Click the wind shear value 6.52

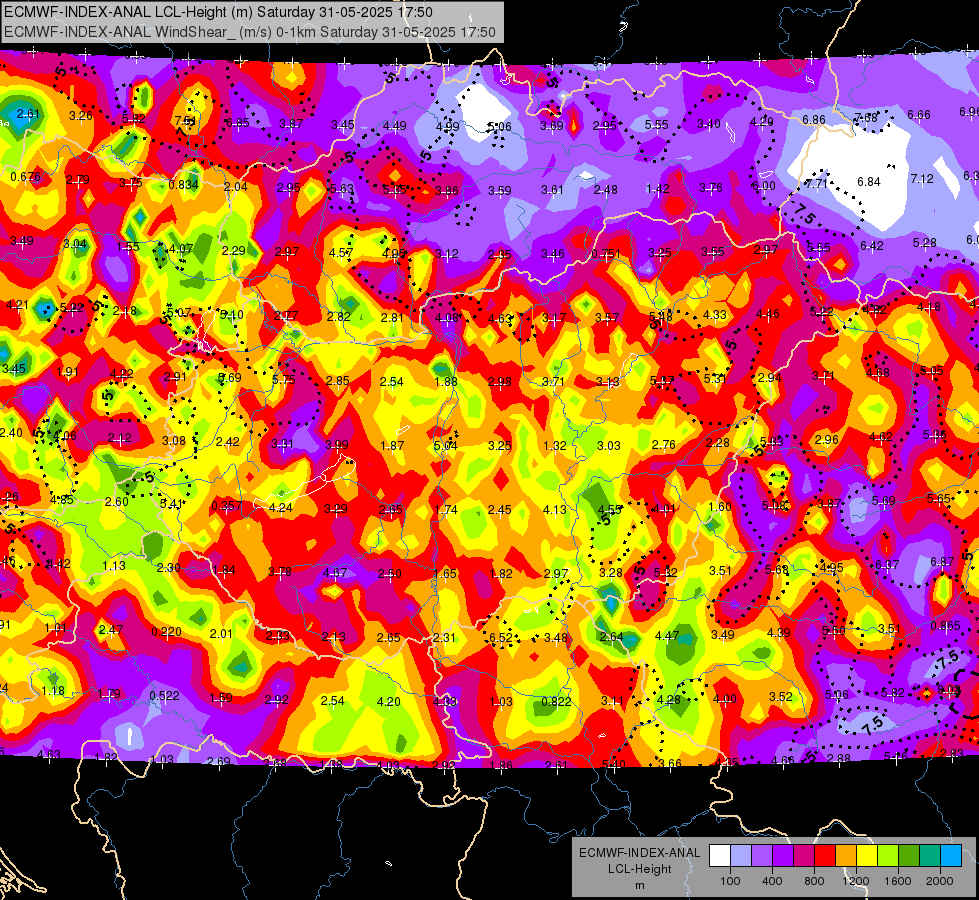click(501, 638)
